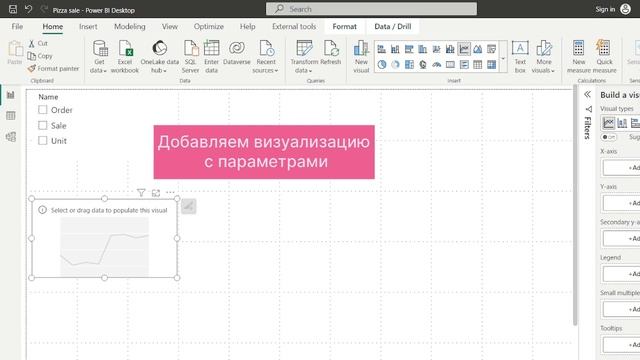Image resolution: width=640 pixels, height=360 pixels.
Task: Click the Save icon in the title bar
Action: pos(13,9)
